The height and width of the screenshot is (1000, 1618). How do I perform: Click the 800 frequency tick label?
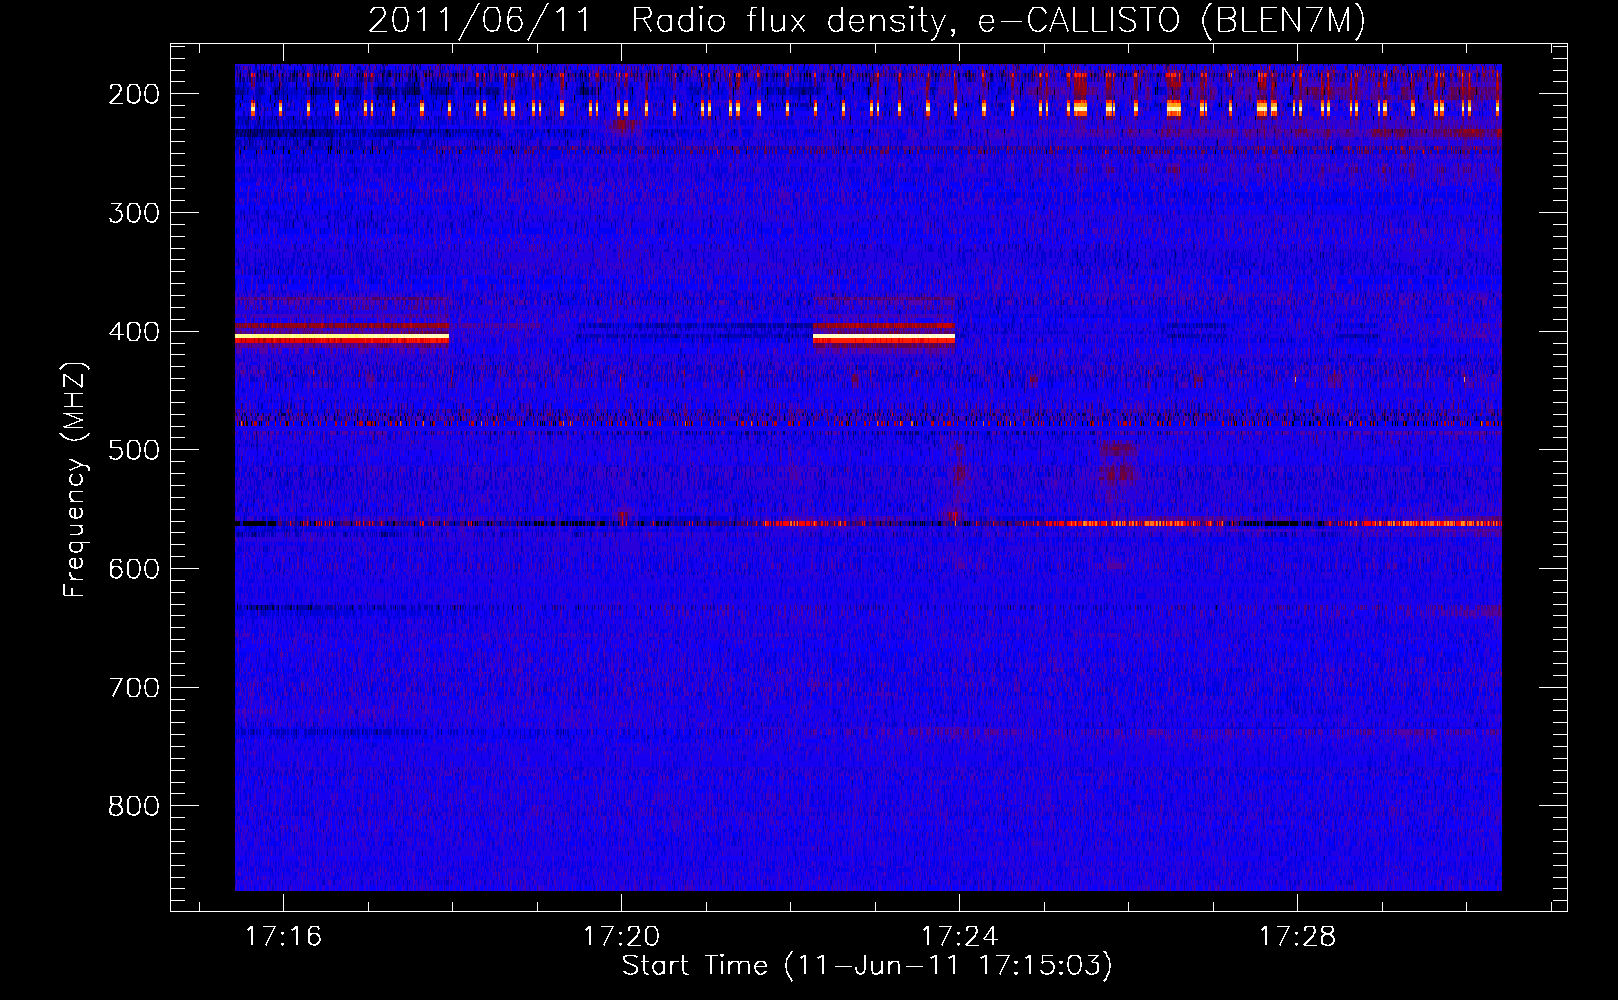click(134, 806)
